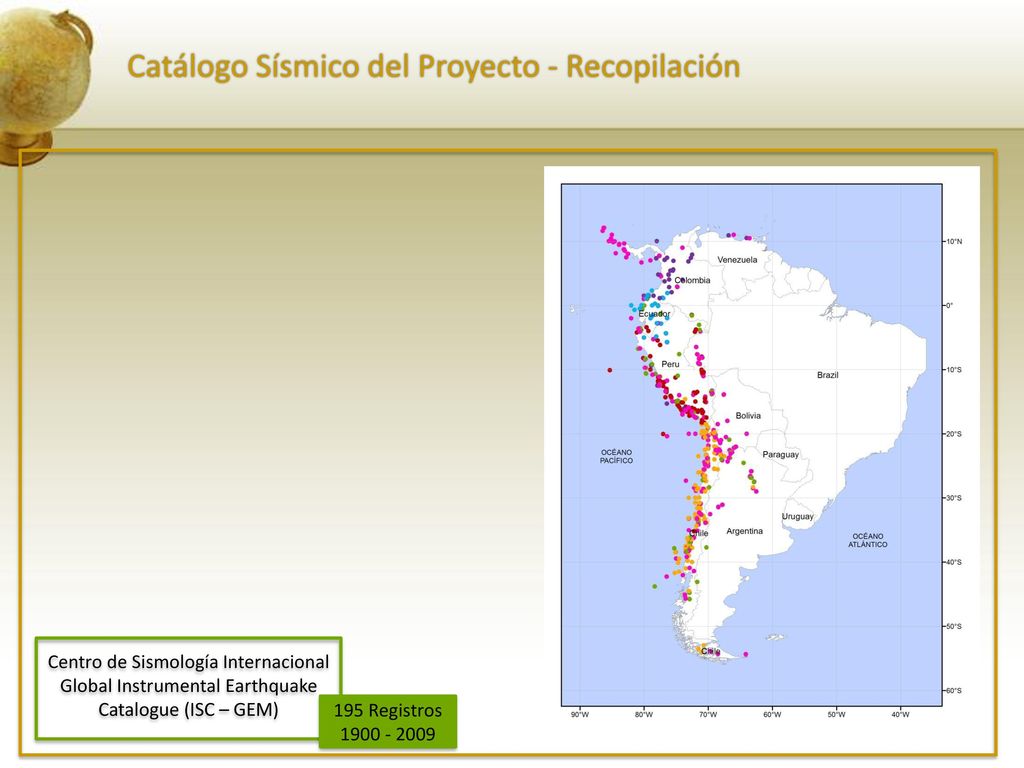Click the '20°S' latitude tick label
This screenshot has height=768, width=1024.
(954, 434)
